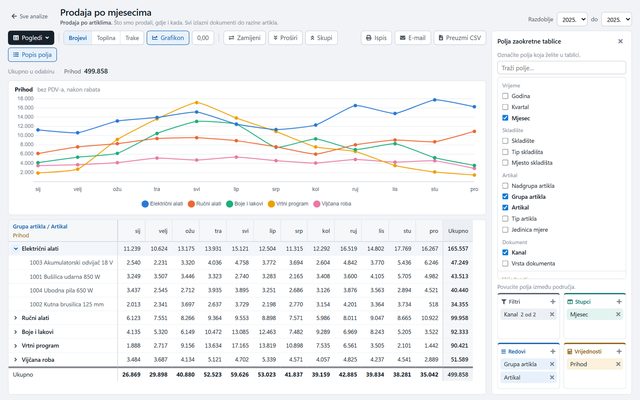The width and height of the screenshot is (640, 400).
Task: Check the Tip artikla field
Action: [x=505, y=219]
